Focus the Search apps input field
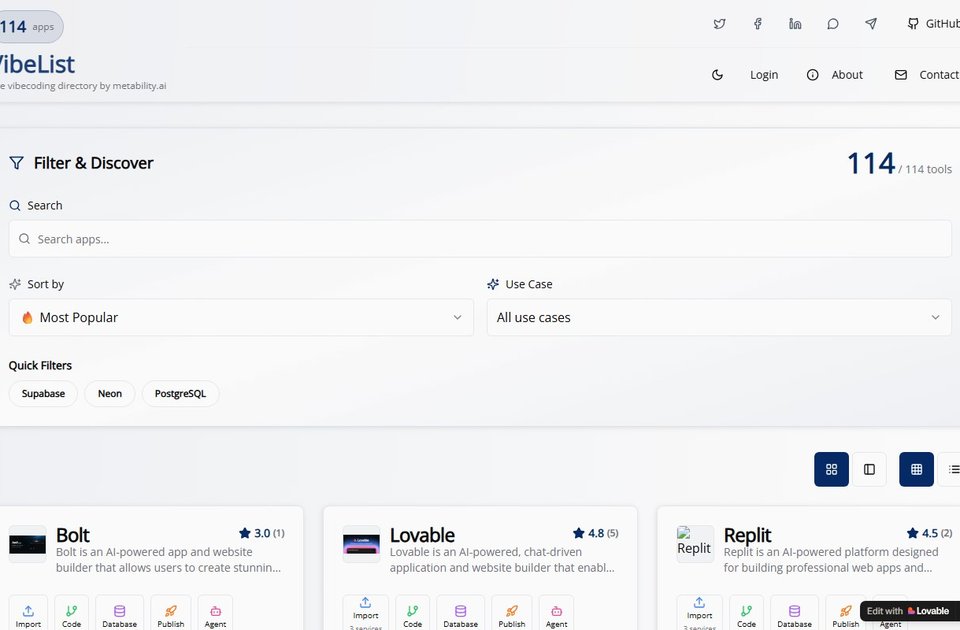 pos(480,239)
